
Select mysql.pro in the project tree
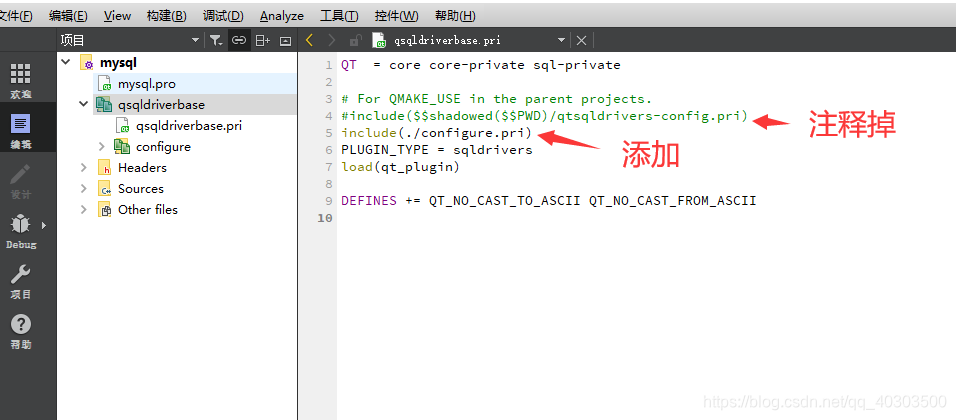coord(147,84)
